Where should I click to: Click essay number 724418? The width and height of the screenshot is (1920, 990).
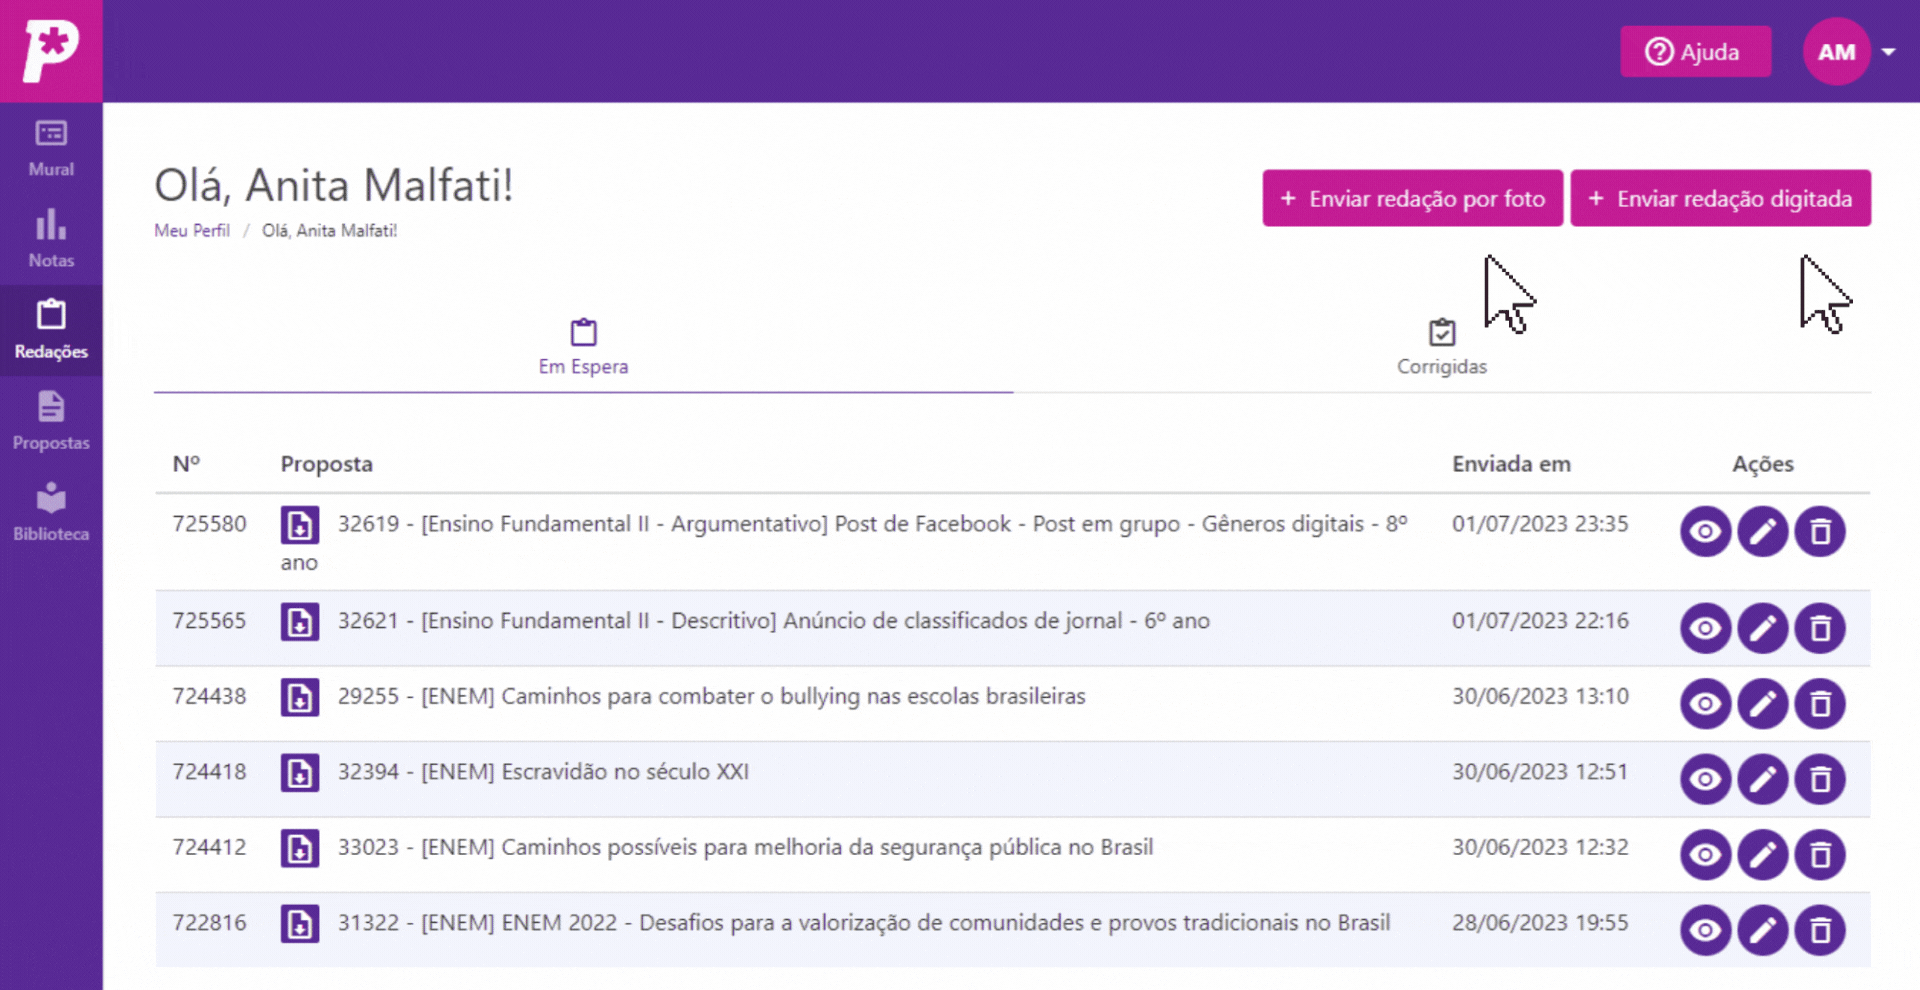(x=209, y=772)
